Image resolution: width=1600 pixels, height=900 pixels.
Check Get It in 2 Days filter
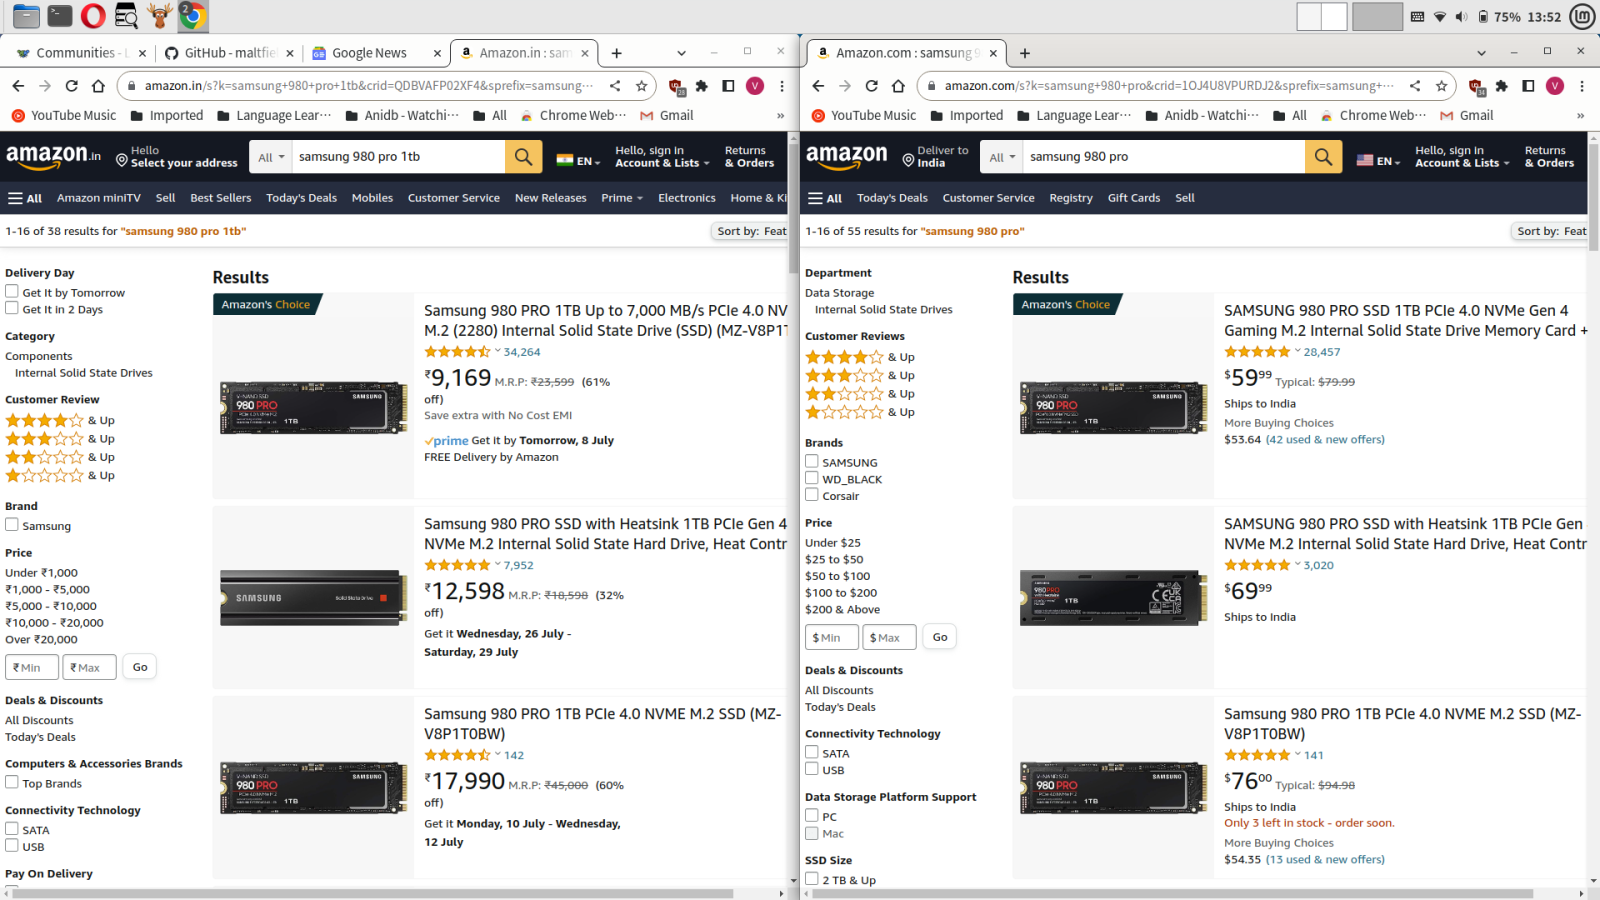12,309
